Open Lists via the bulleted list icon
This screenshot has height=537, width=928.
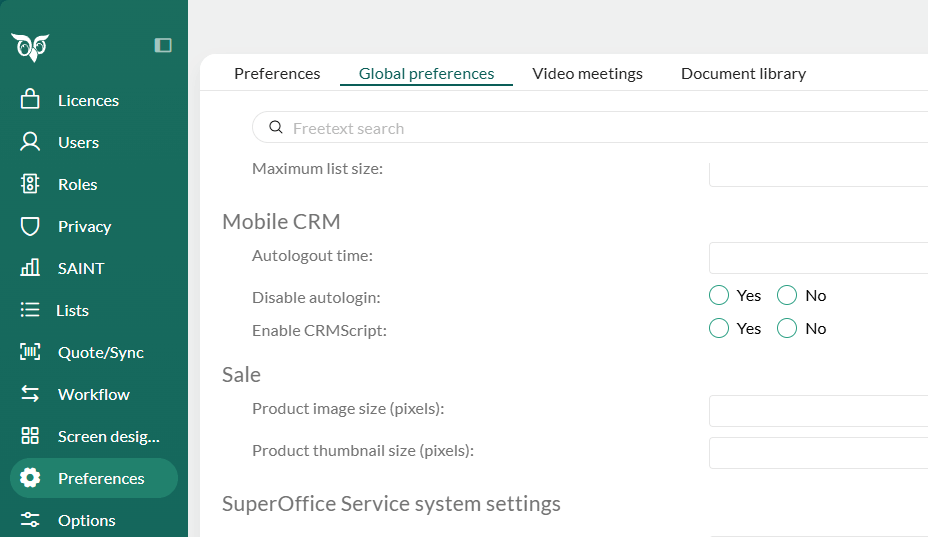pos(30,310)
